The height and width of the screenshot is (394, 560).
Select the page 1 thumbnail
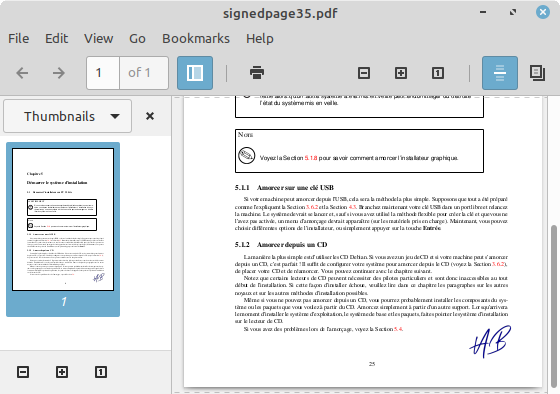[63, 229]
